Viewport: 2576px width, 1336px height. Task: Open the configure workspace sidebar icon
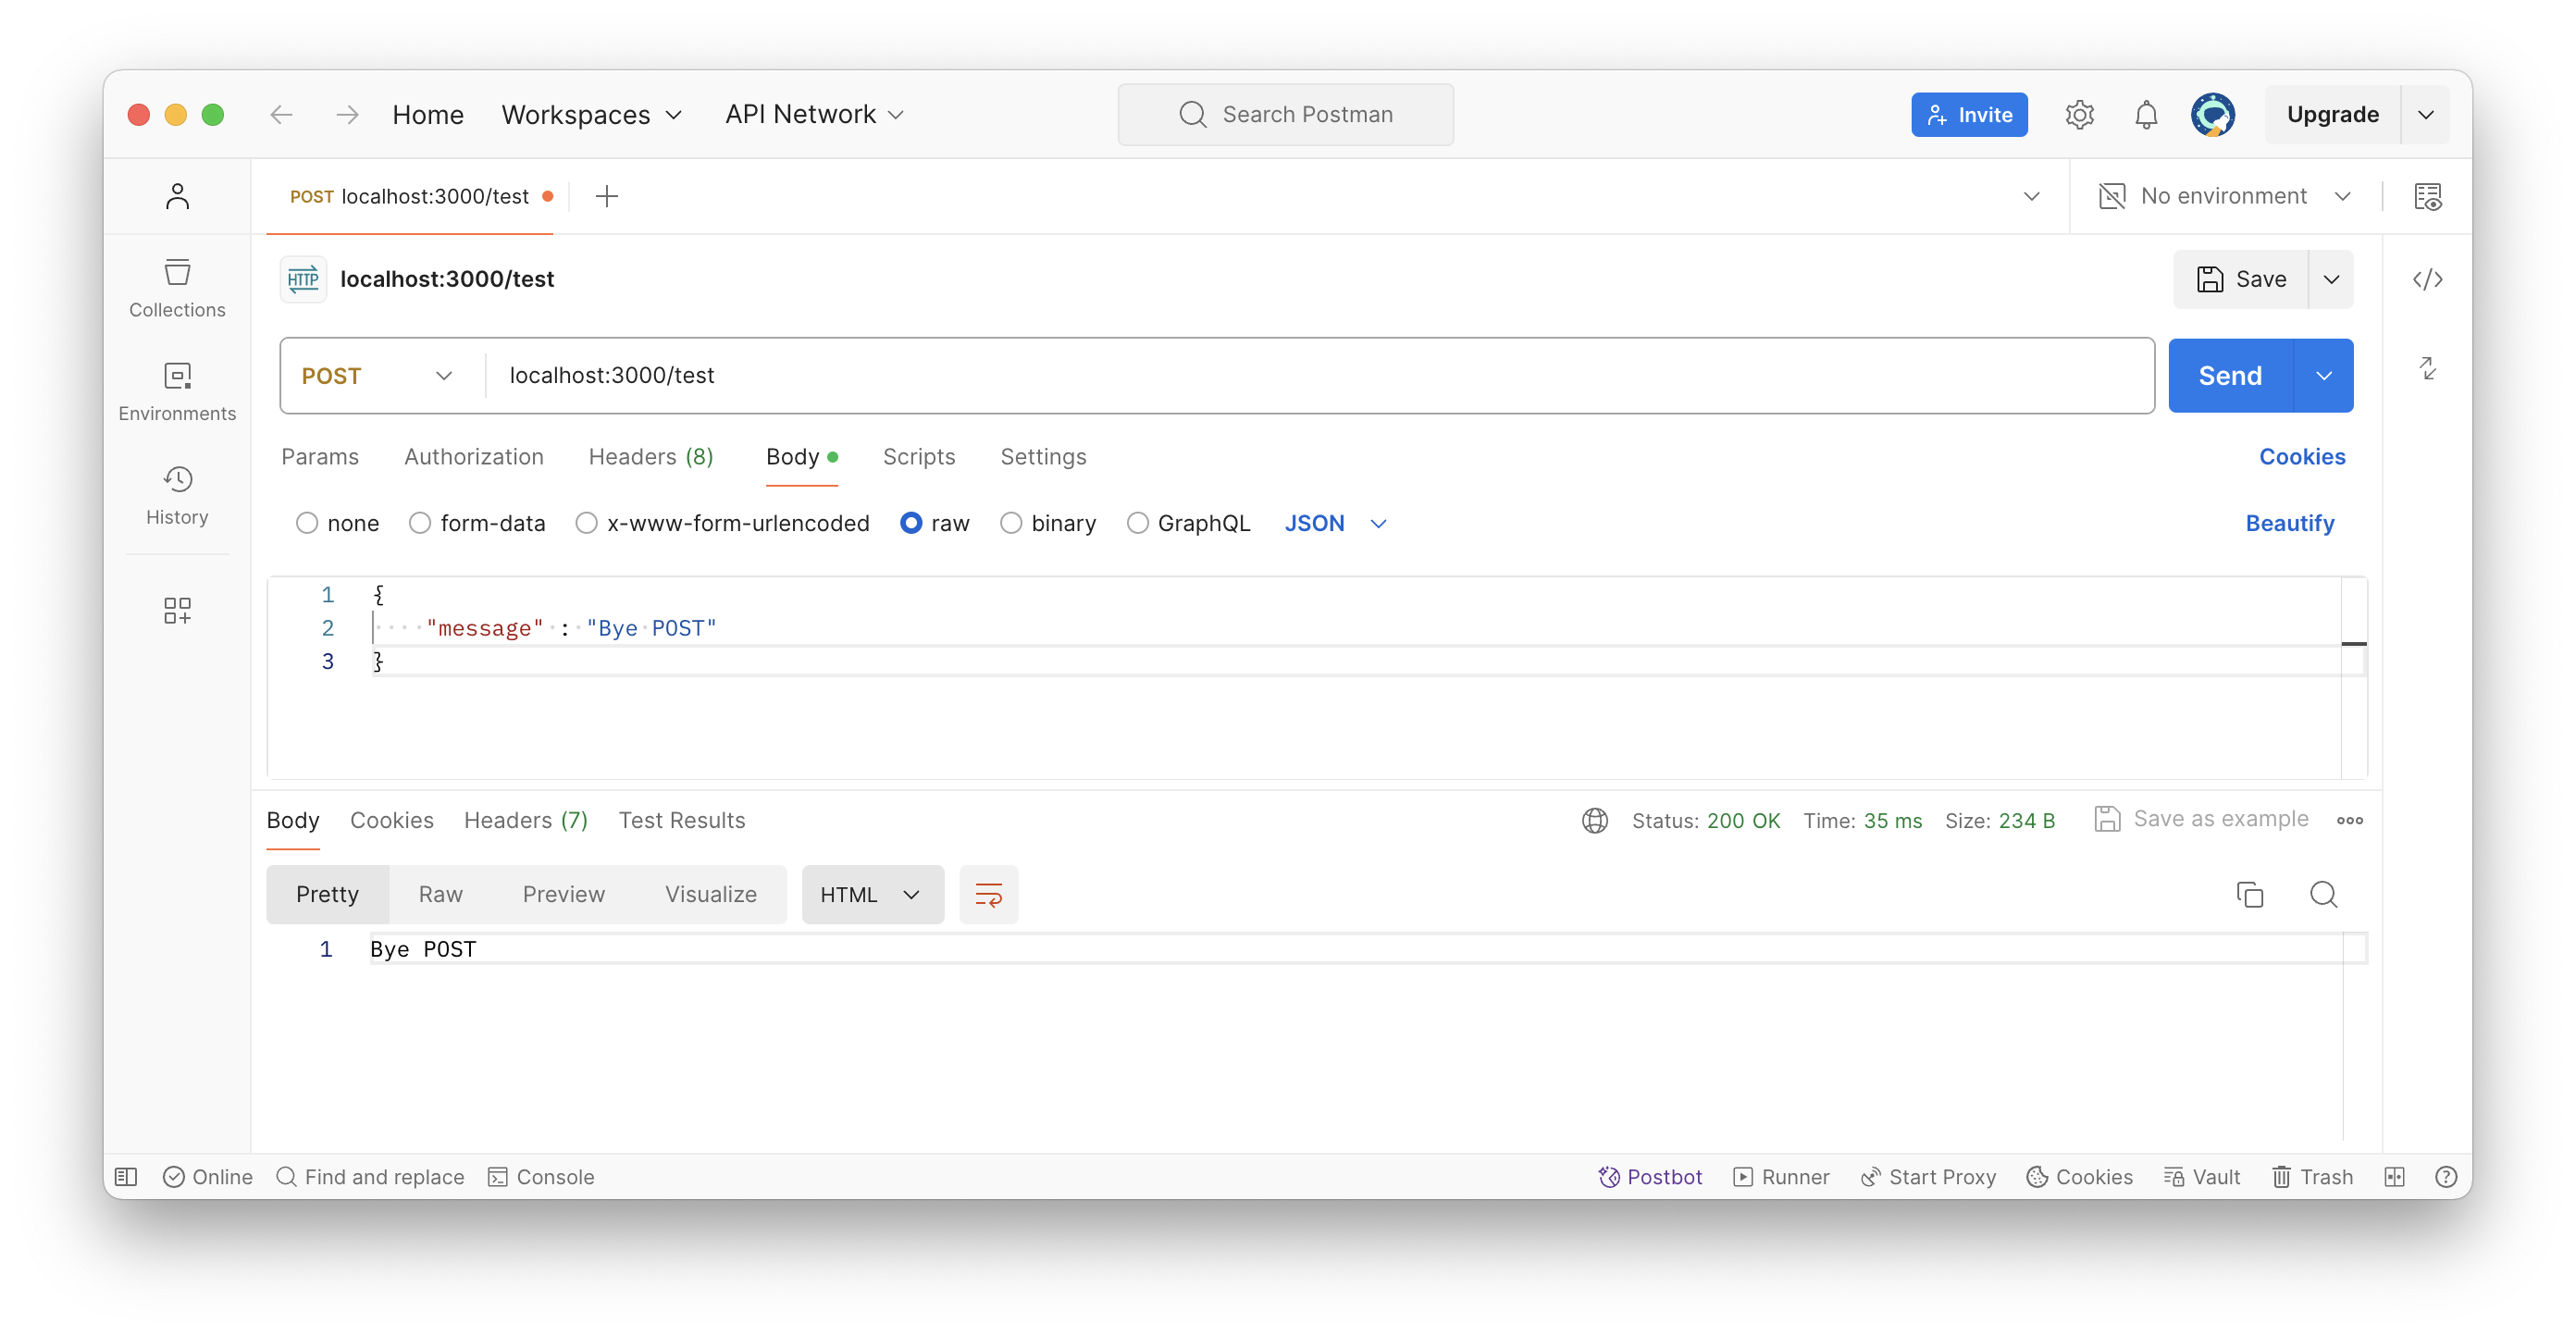tap(177, 610)
